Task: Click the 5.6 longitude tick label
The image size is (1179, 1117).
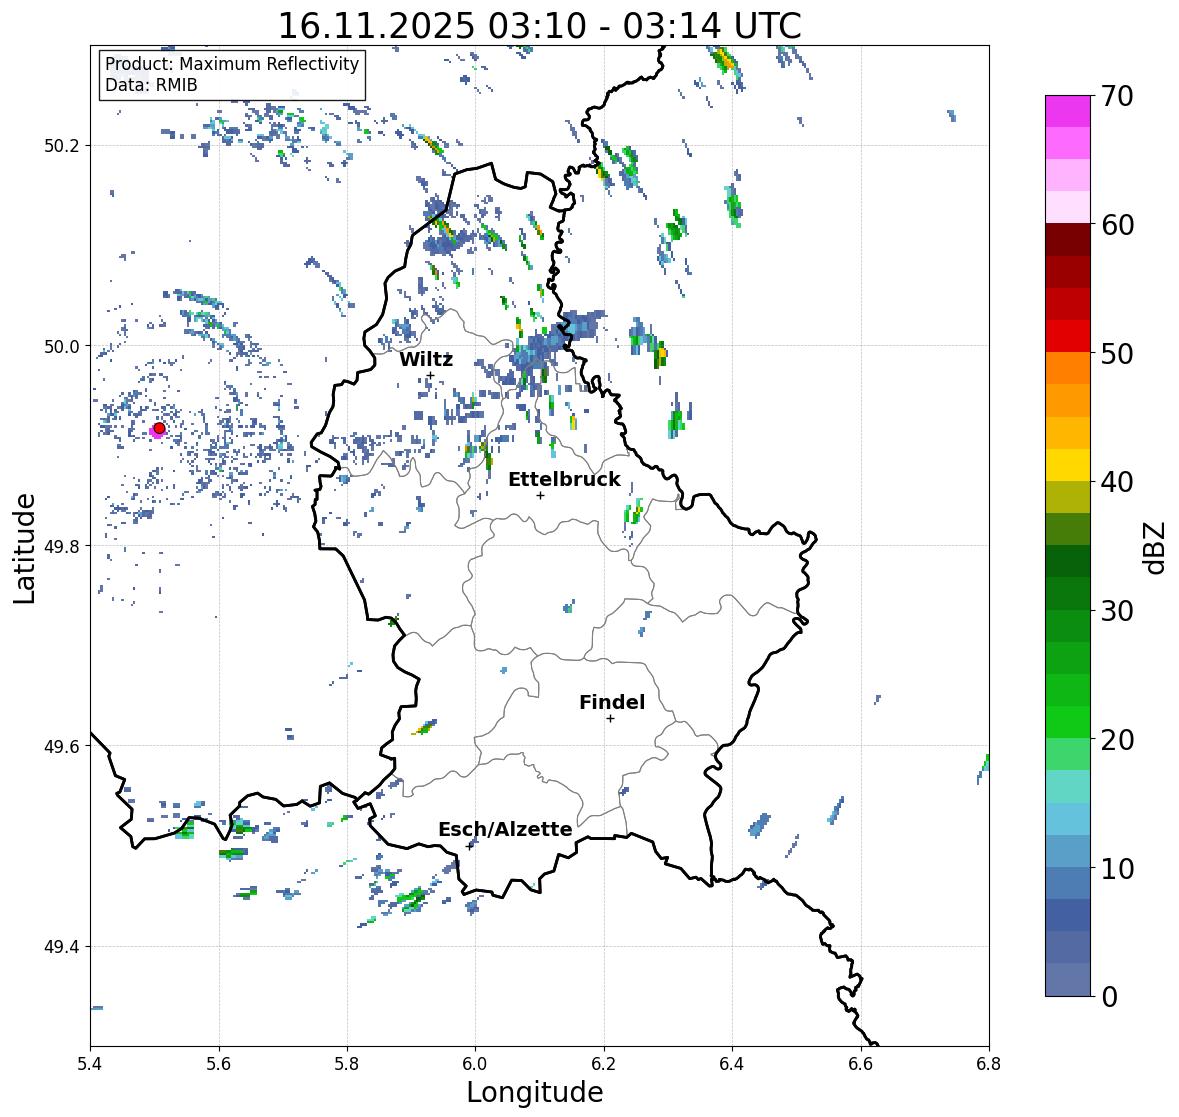Action: (x=219, y=1064)
